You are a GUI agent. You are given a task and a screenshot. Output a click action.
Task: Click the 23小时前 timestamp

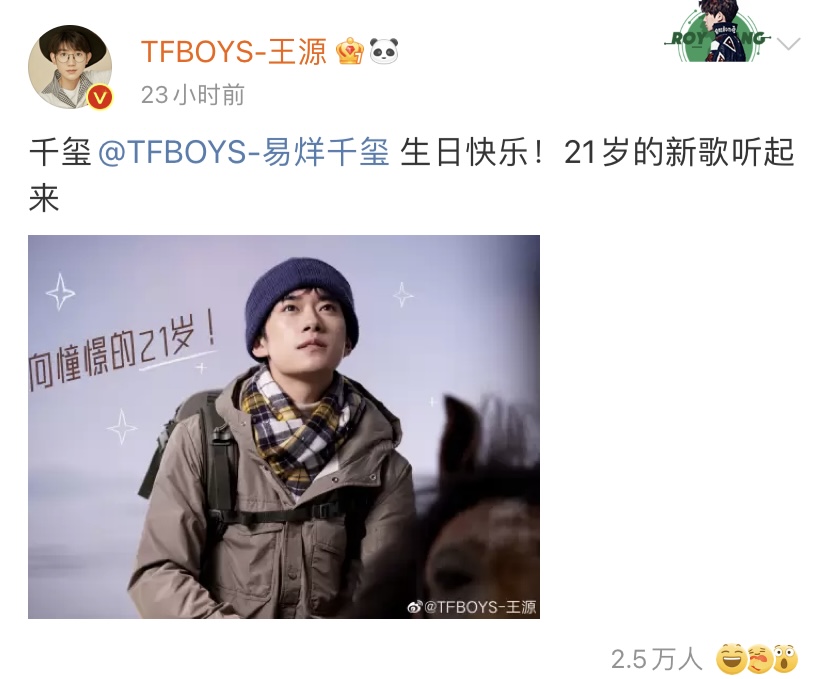pyautogui.click(x=193, y=95)
